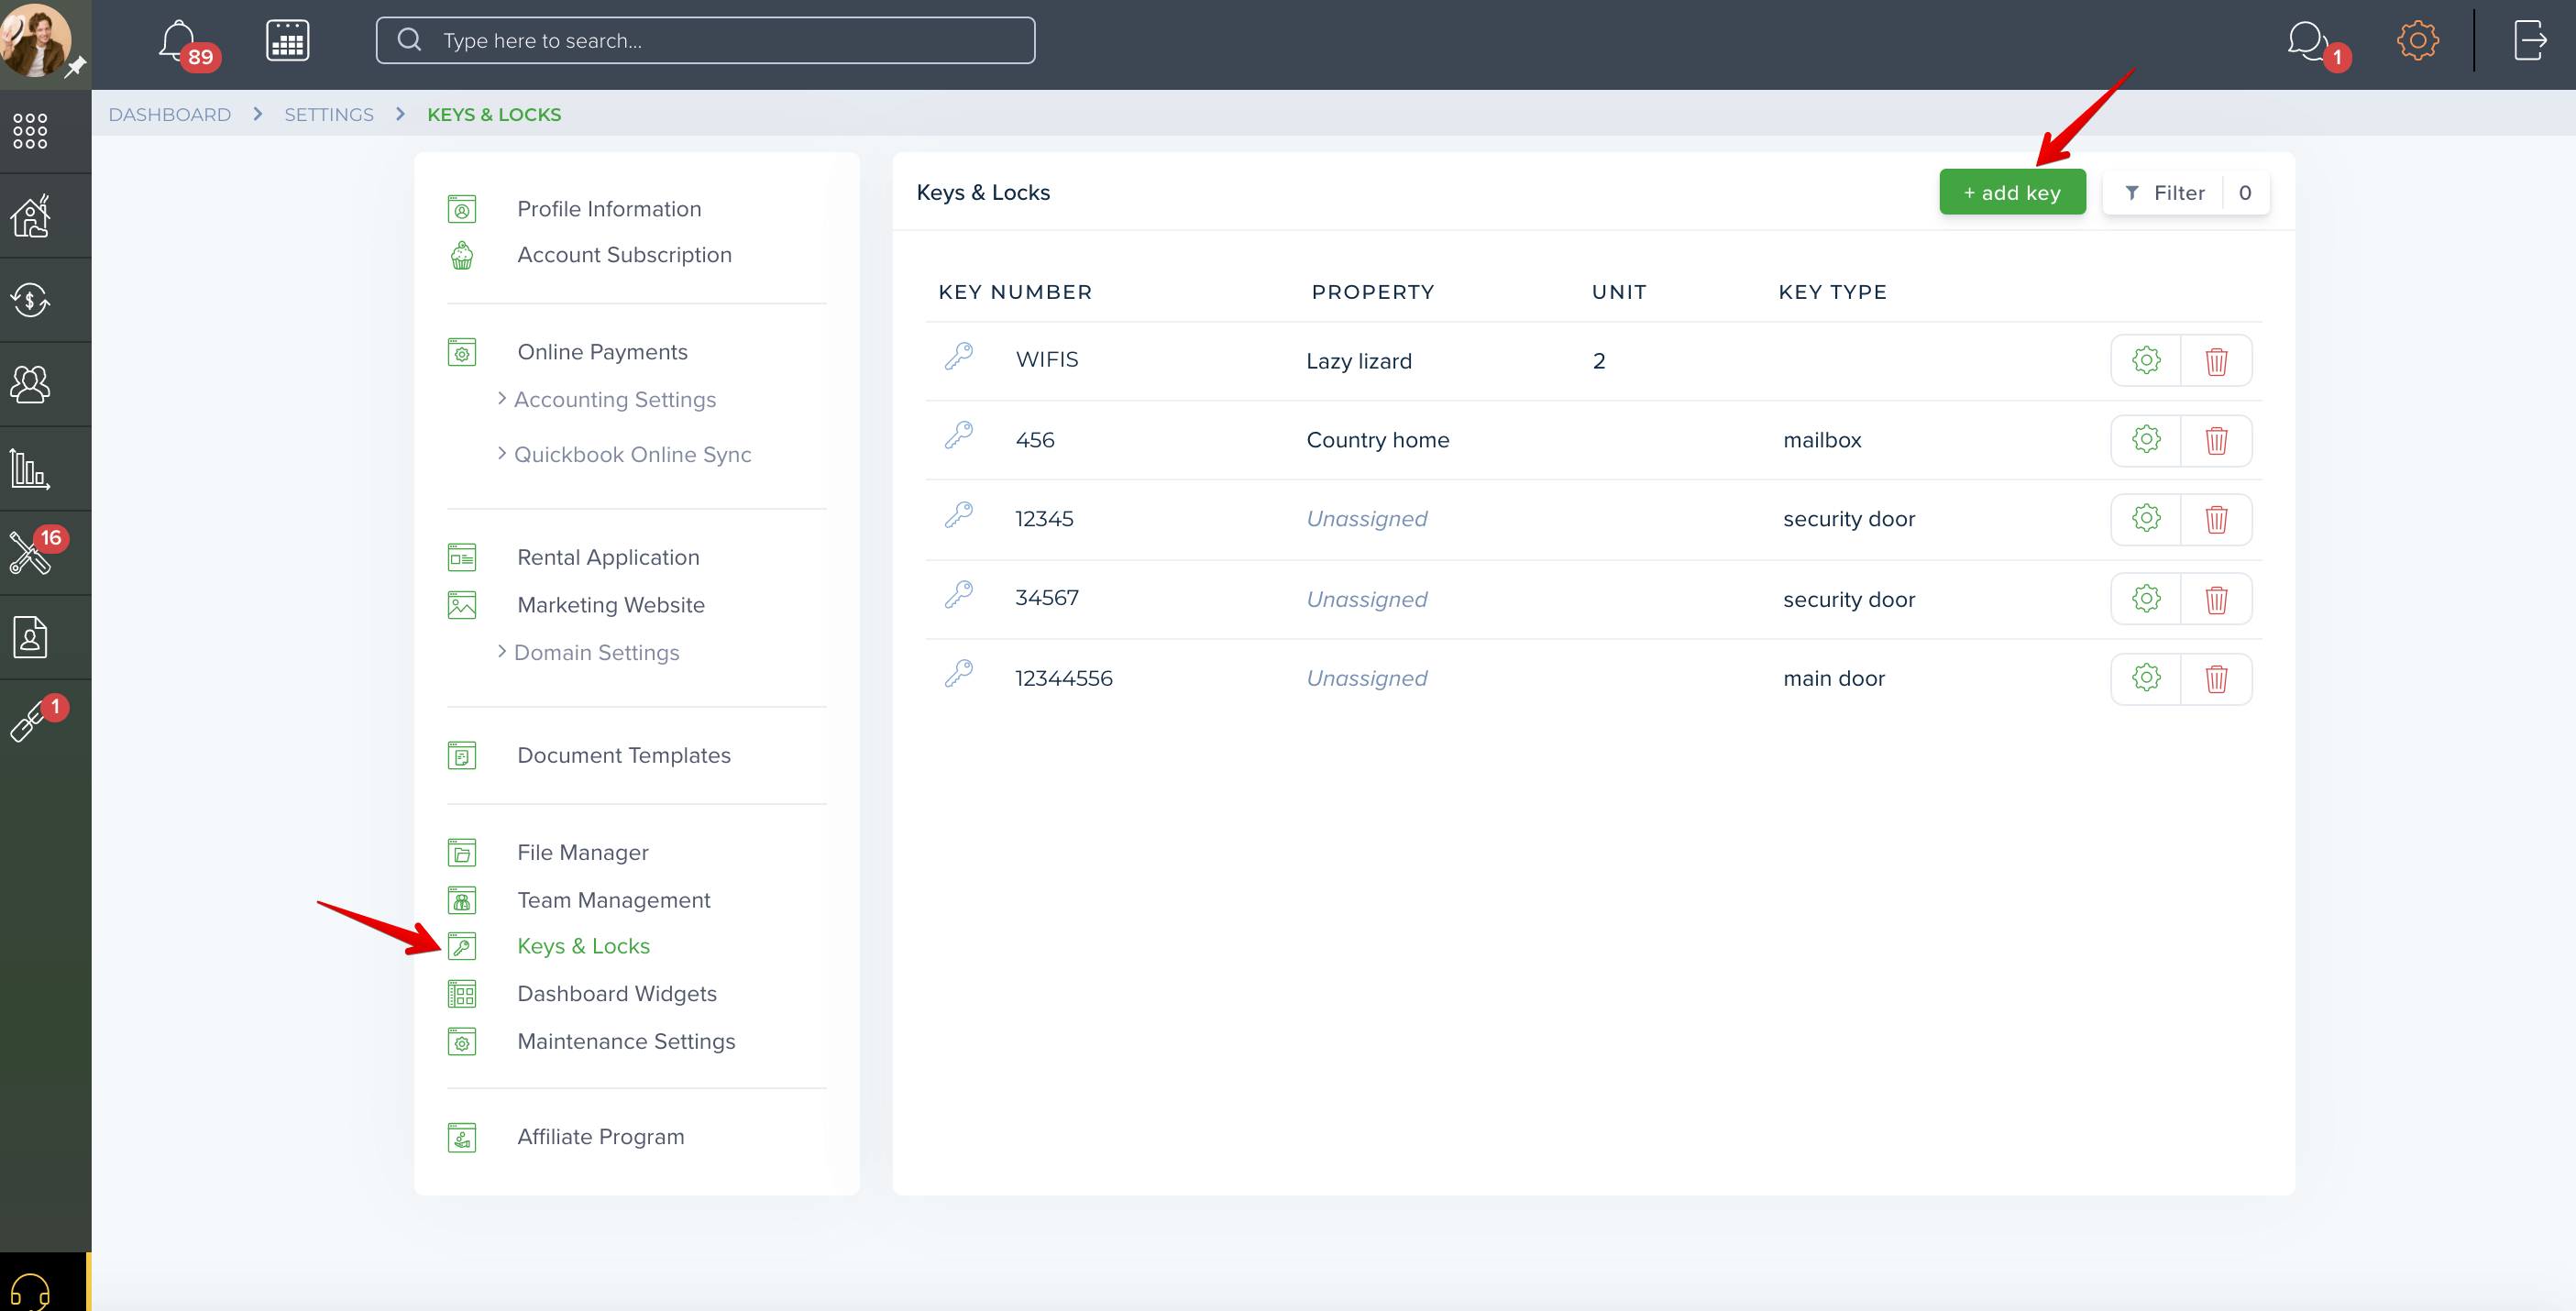The width and height of the screenshot is (2576, 1311).
Task: Delete the WIFIS key
Action: pyautogui.click(x=2216, y=361)
